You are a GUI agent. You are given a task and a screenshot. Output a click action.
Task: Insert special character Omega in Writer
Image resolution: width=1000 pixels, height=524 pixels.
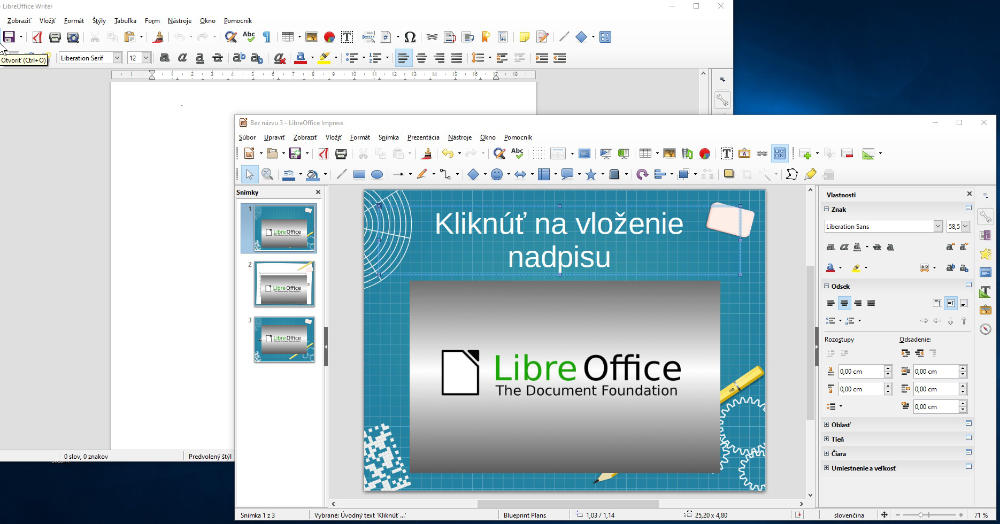(410, 37)
